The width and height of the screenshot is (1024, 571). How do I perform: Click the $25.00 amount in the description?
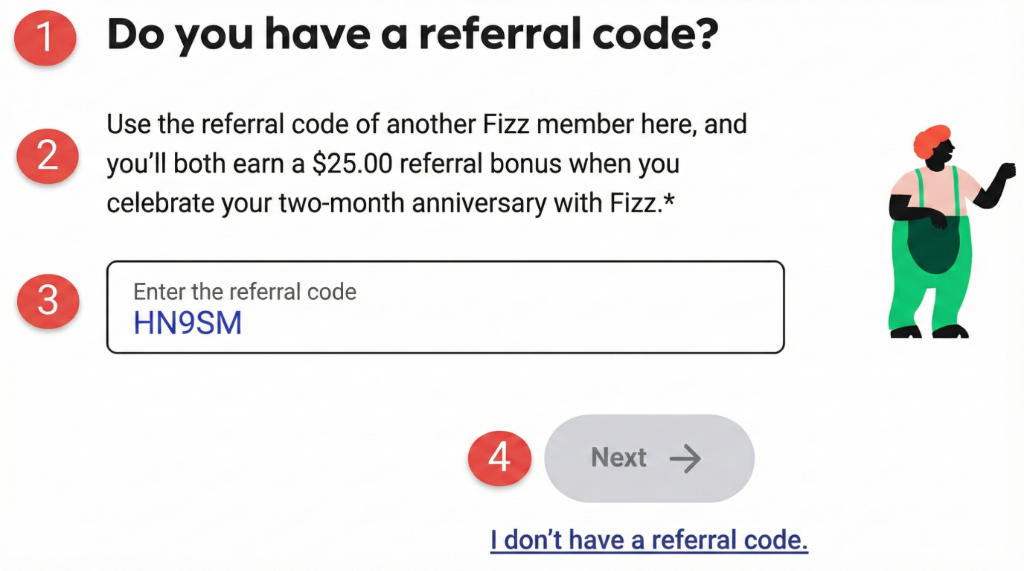pos(377,164)
